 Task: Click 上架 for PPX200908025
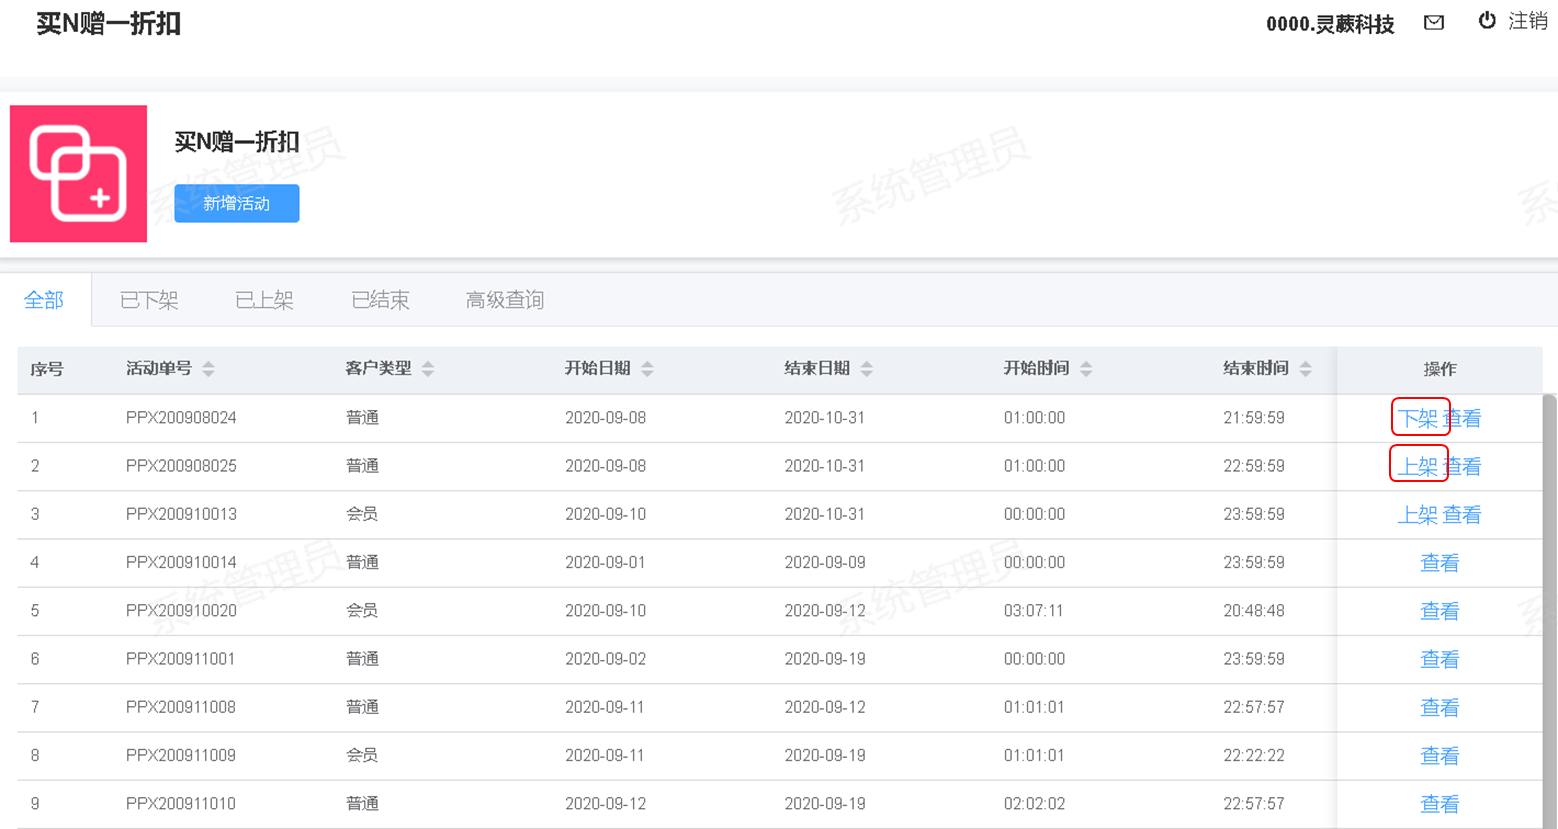tap(1417, 466)
